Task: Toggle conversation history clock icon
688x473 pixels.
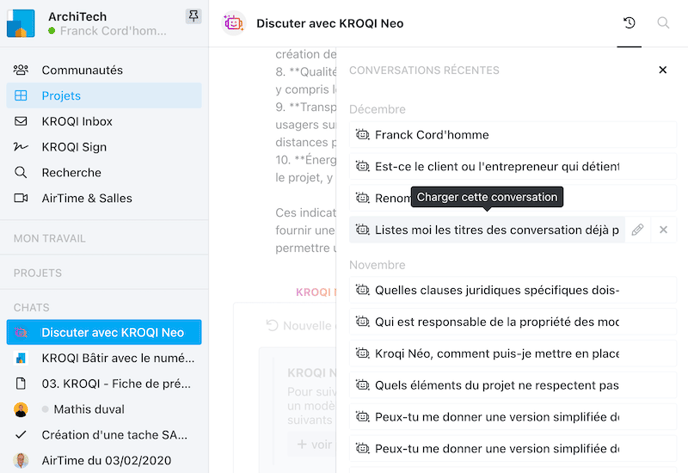Action: (629, 23)
